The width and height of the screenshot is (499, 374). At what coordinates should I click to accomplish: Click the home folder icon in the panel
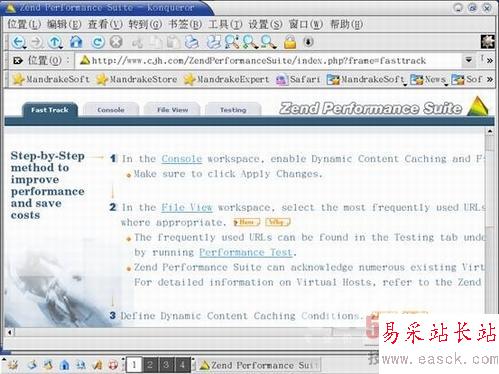[x=64, y=365]
